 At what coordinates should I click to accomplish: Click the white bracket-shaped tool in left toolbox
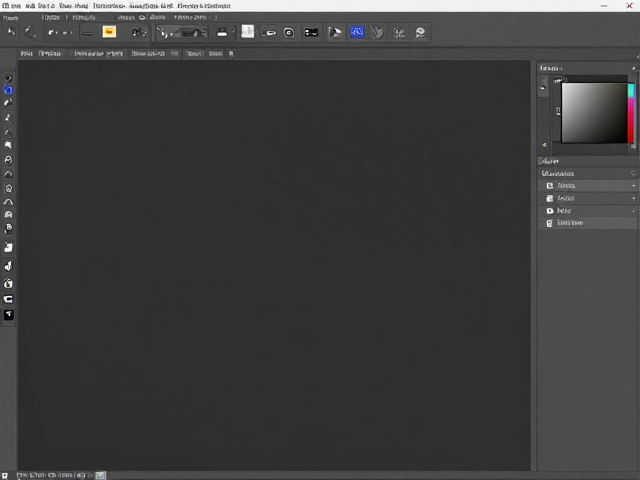(8, 299)
